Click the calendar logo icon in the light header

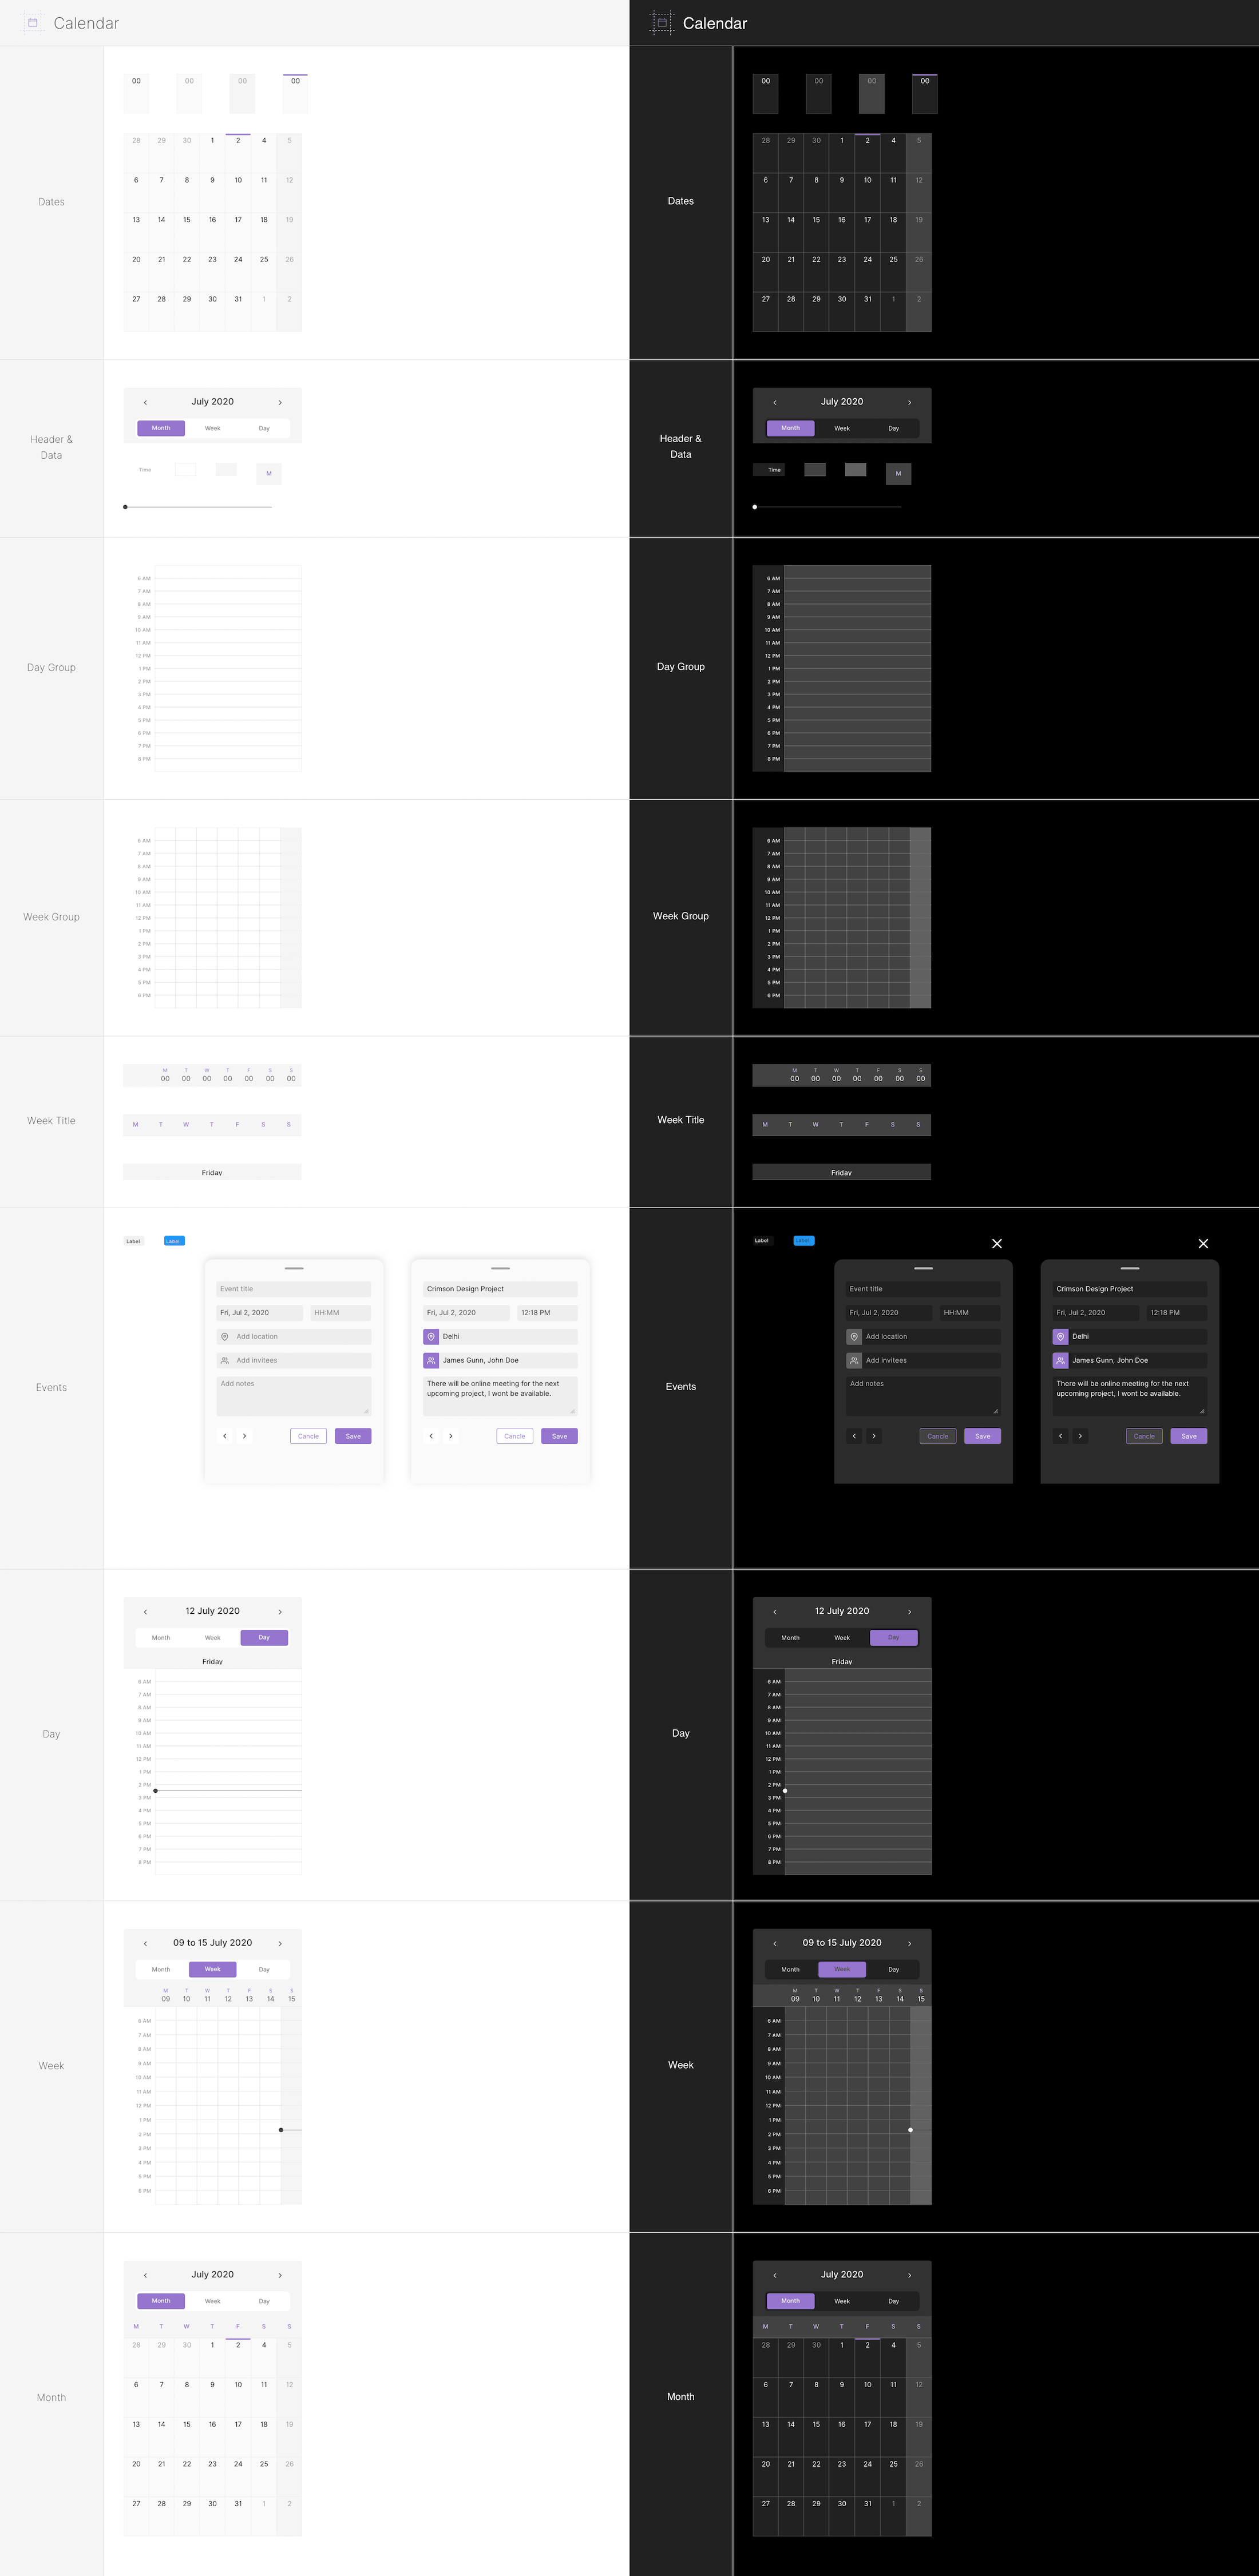pyautogui.click(x=32, y=23)
